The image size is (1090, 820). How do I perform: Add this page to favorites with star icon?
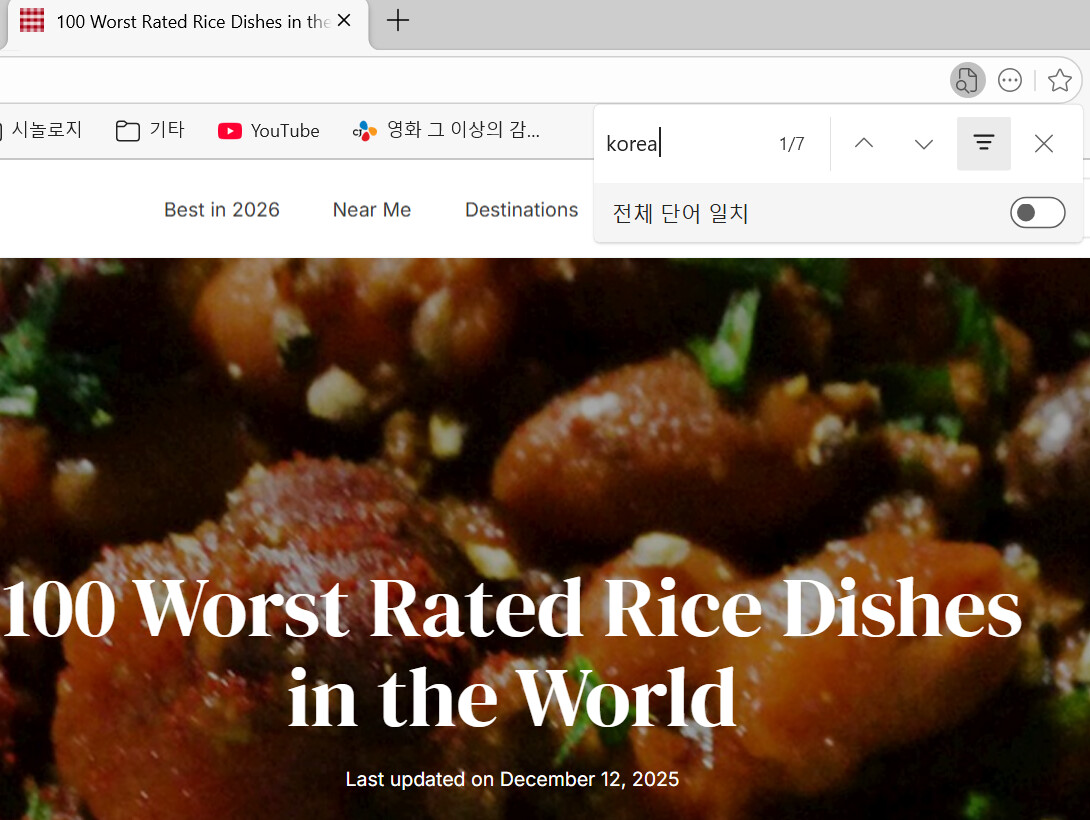(1059, 81)
